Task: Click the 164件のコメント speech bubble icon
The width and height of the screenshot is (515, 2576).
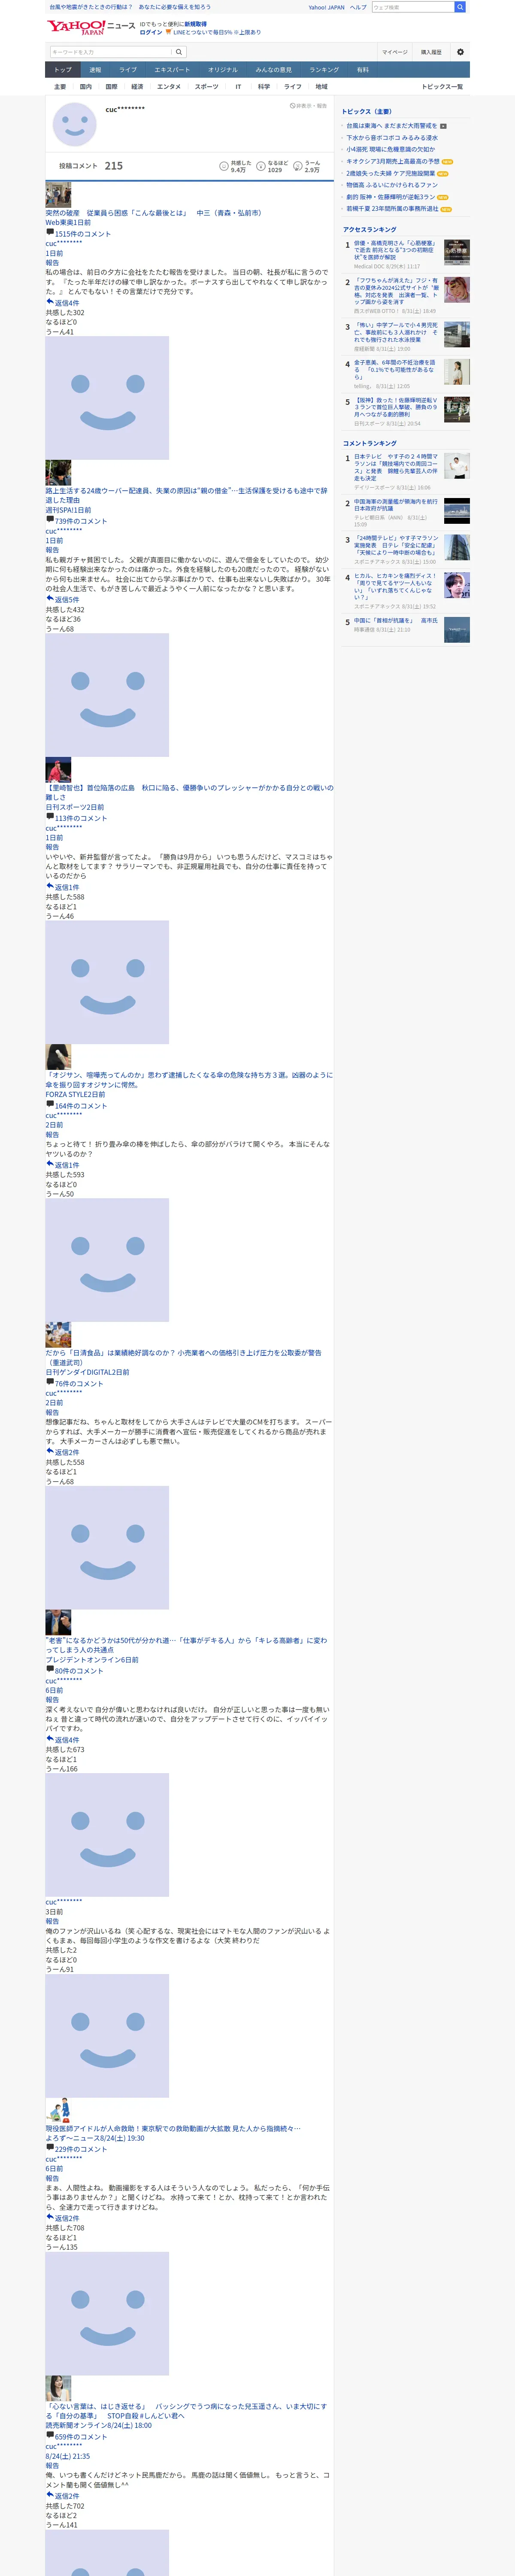Action: point(50,1104)
